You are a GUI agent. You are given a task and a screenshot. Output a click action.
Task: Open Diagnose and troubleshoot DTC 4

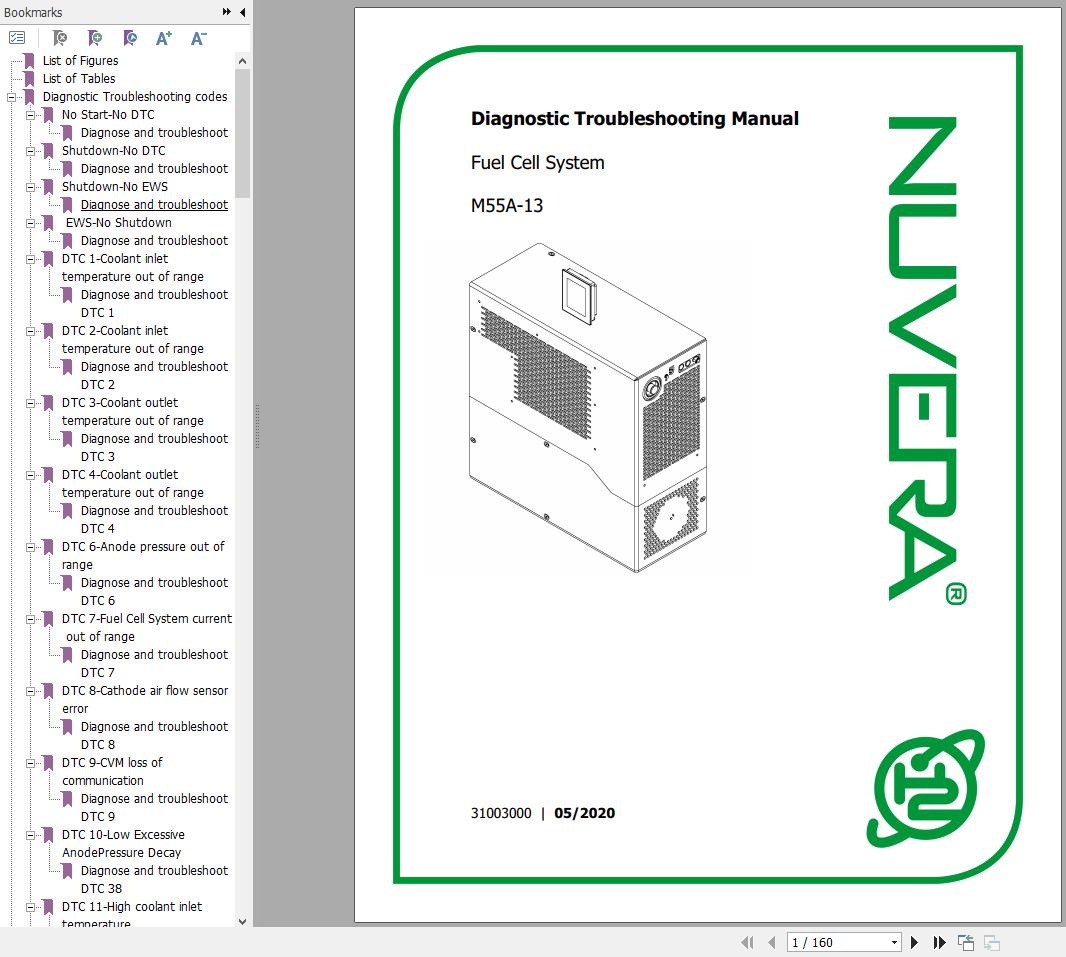pyautogui.click(x=154, y=519)
